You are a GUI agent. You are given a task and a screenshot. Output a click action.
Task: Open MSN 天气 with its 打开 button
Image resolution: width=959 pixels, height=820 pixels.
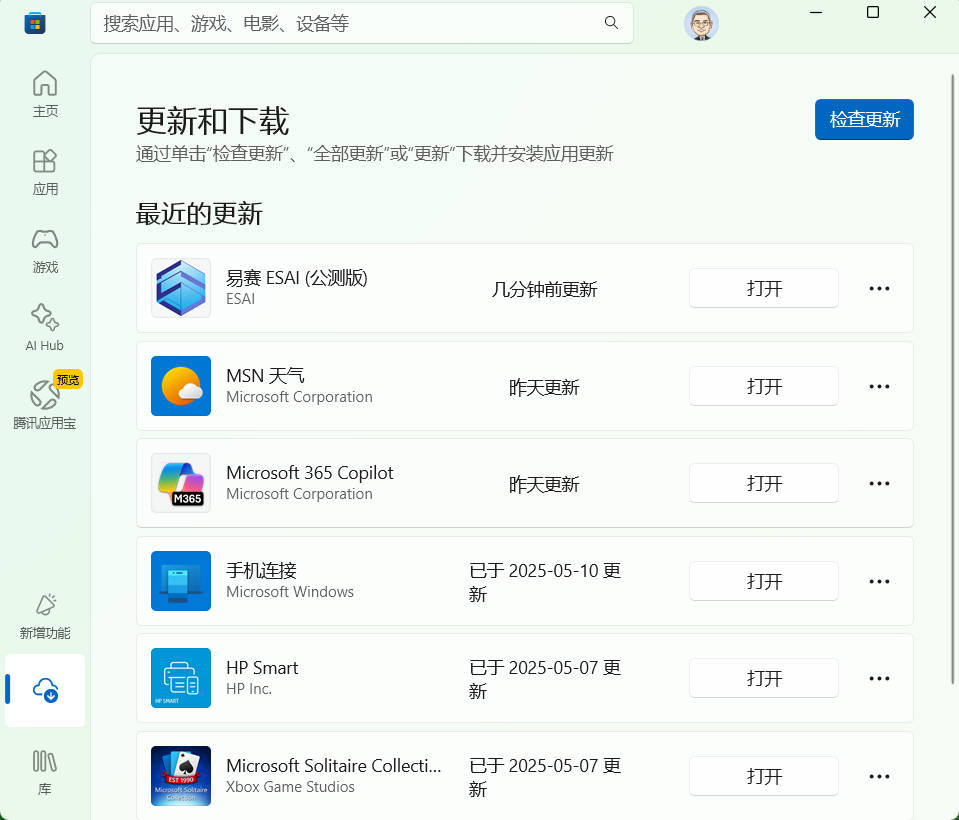point(764,386)
